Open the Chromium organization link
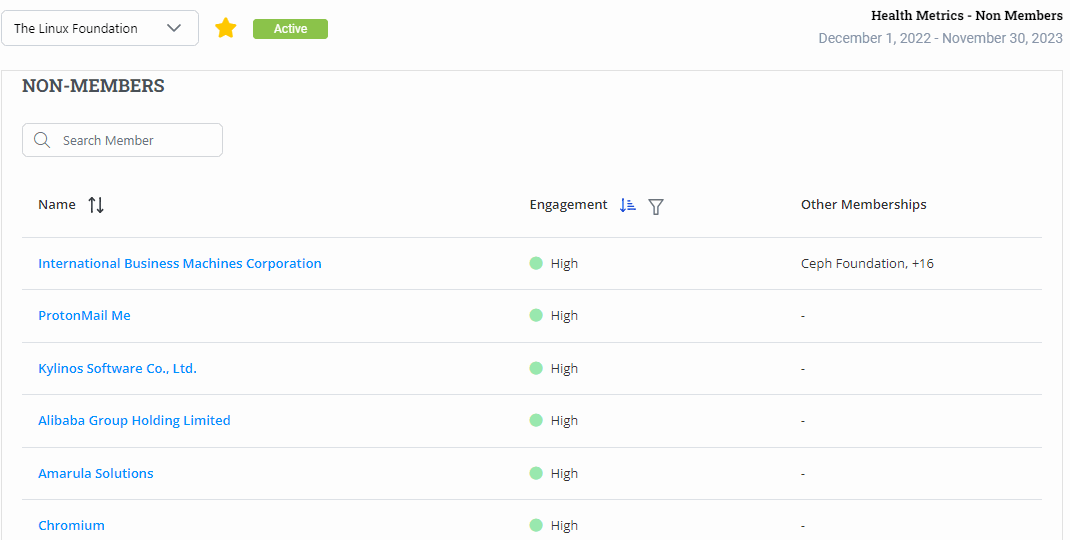1070x540 pixels. pos(71,525)
